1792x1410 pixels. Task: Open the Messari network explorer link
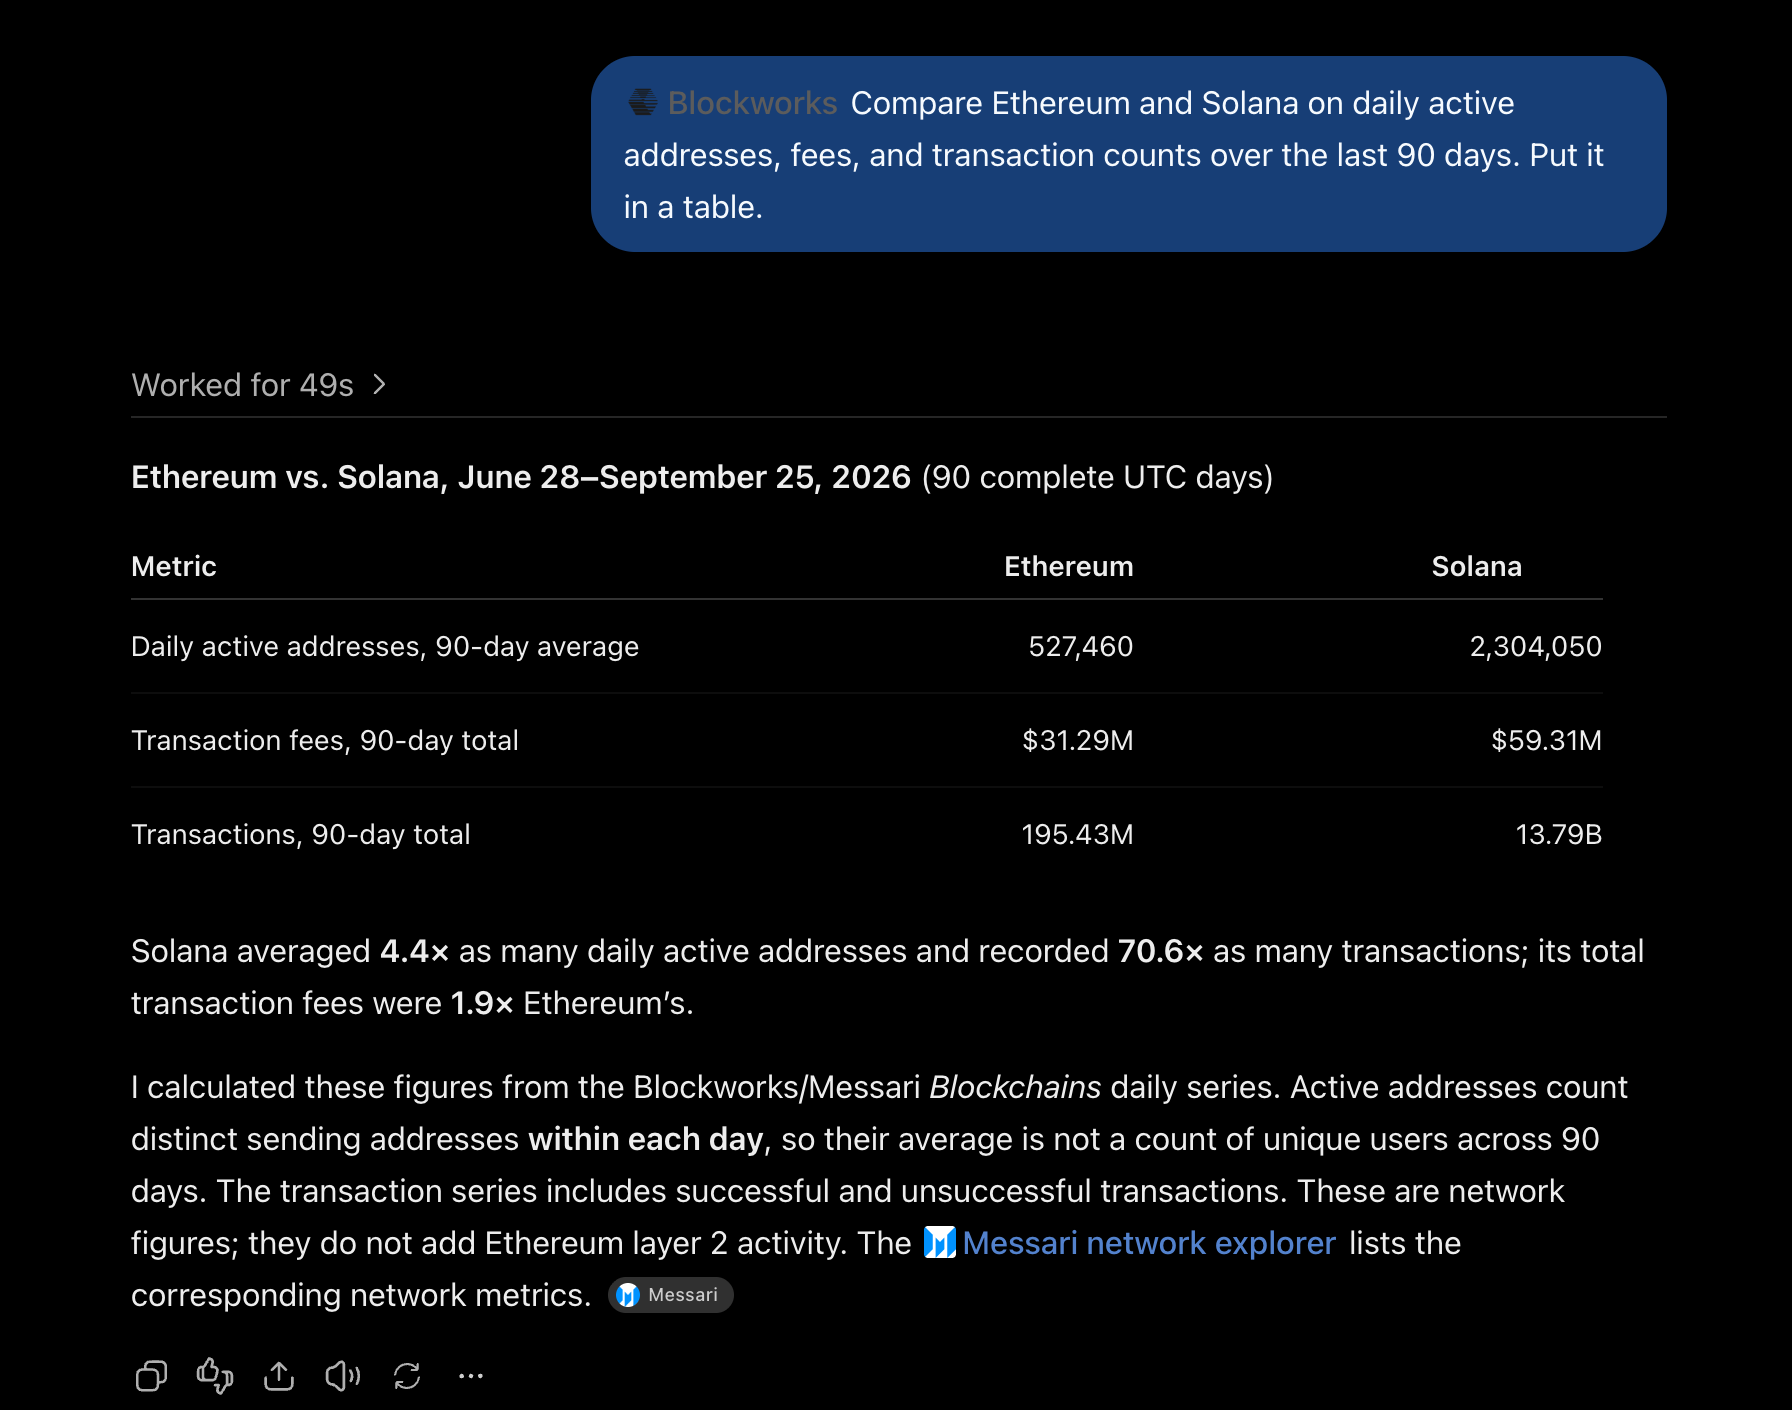(1149, 1243)
